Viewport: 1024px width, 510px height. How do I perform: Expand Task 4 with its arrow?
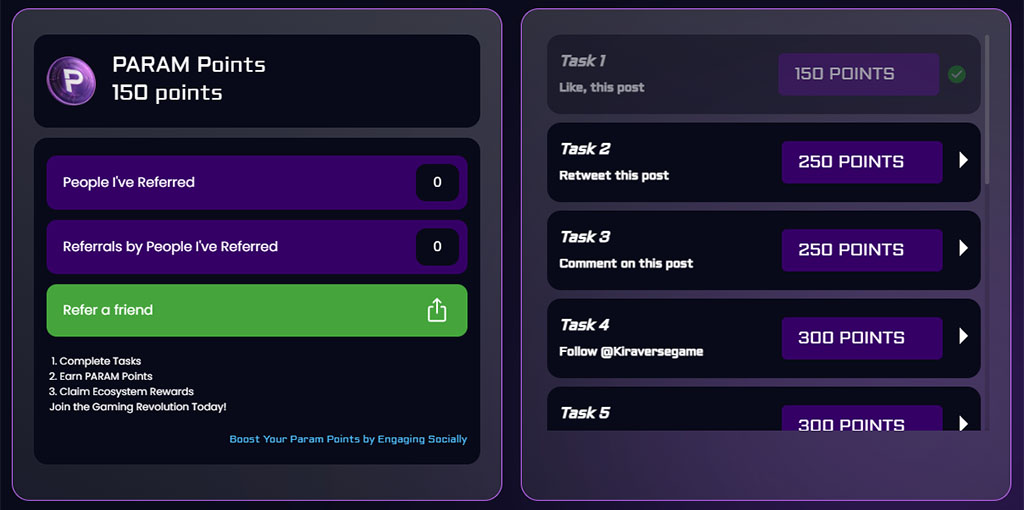(x=963, y=336)
